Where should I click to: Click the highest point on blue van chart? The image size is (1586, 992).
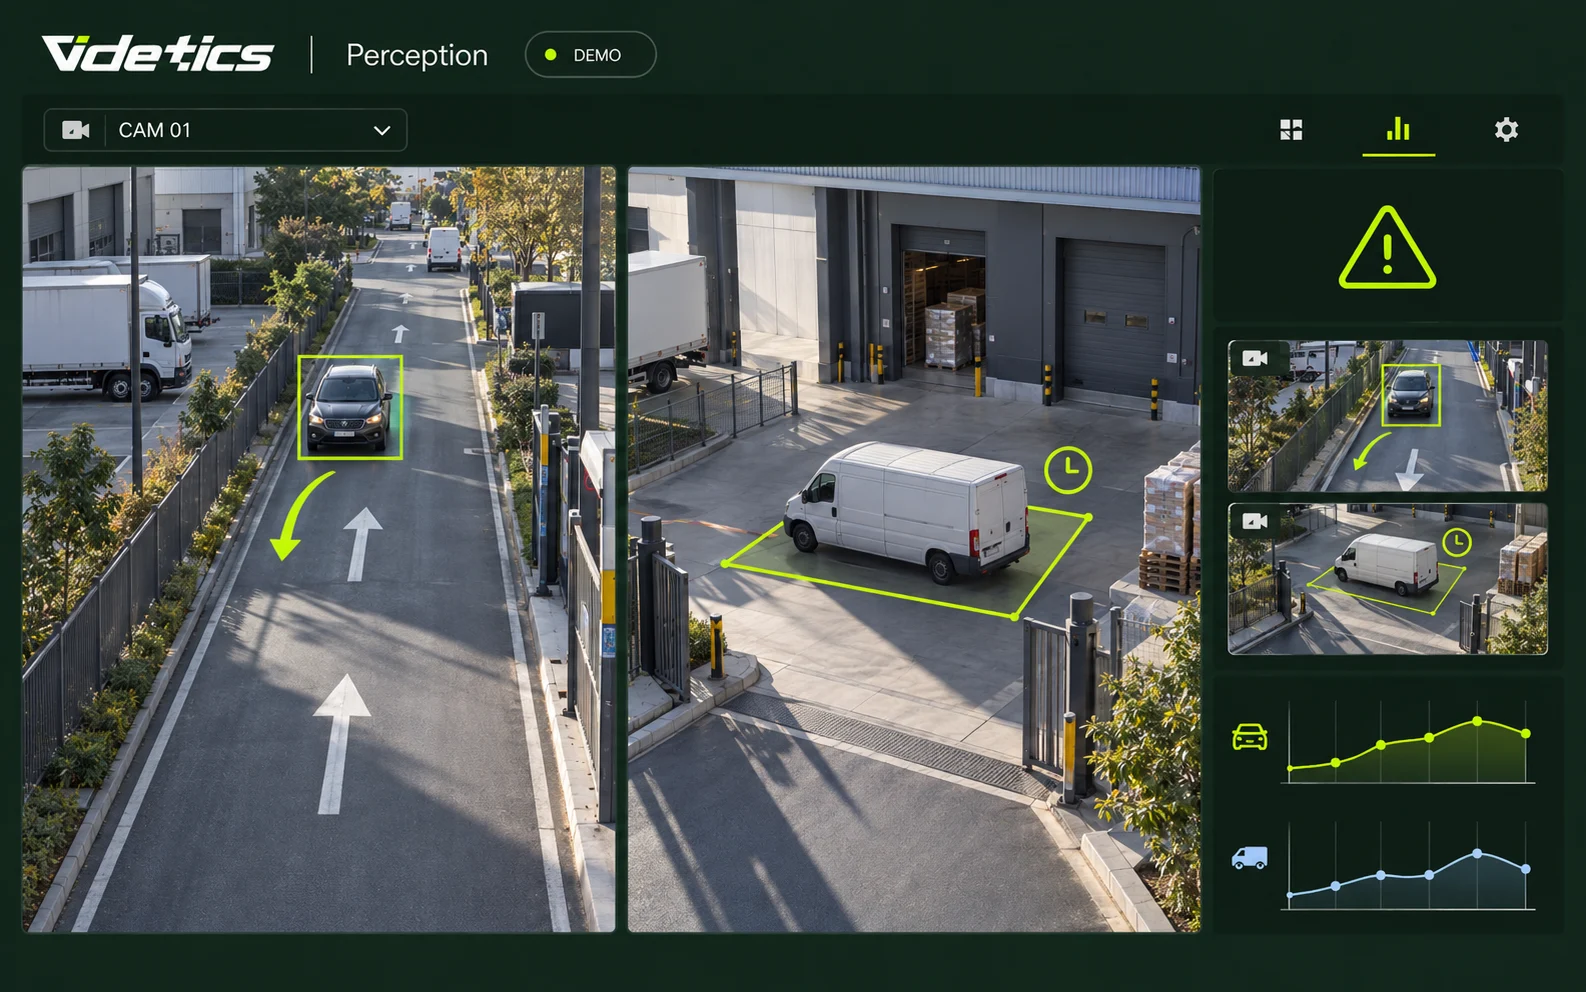1477,854
